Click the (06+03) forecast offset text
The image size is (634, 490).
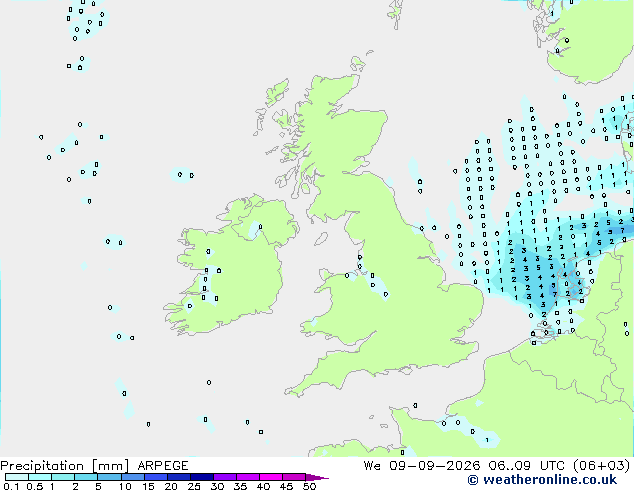tap(602, 466)
